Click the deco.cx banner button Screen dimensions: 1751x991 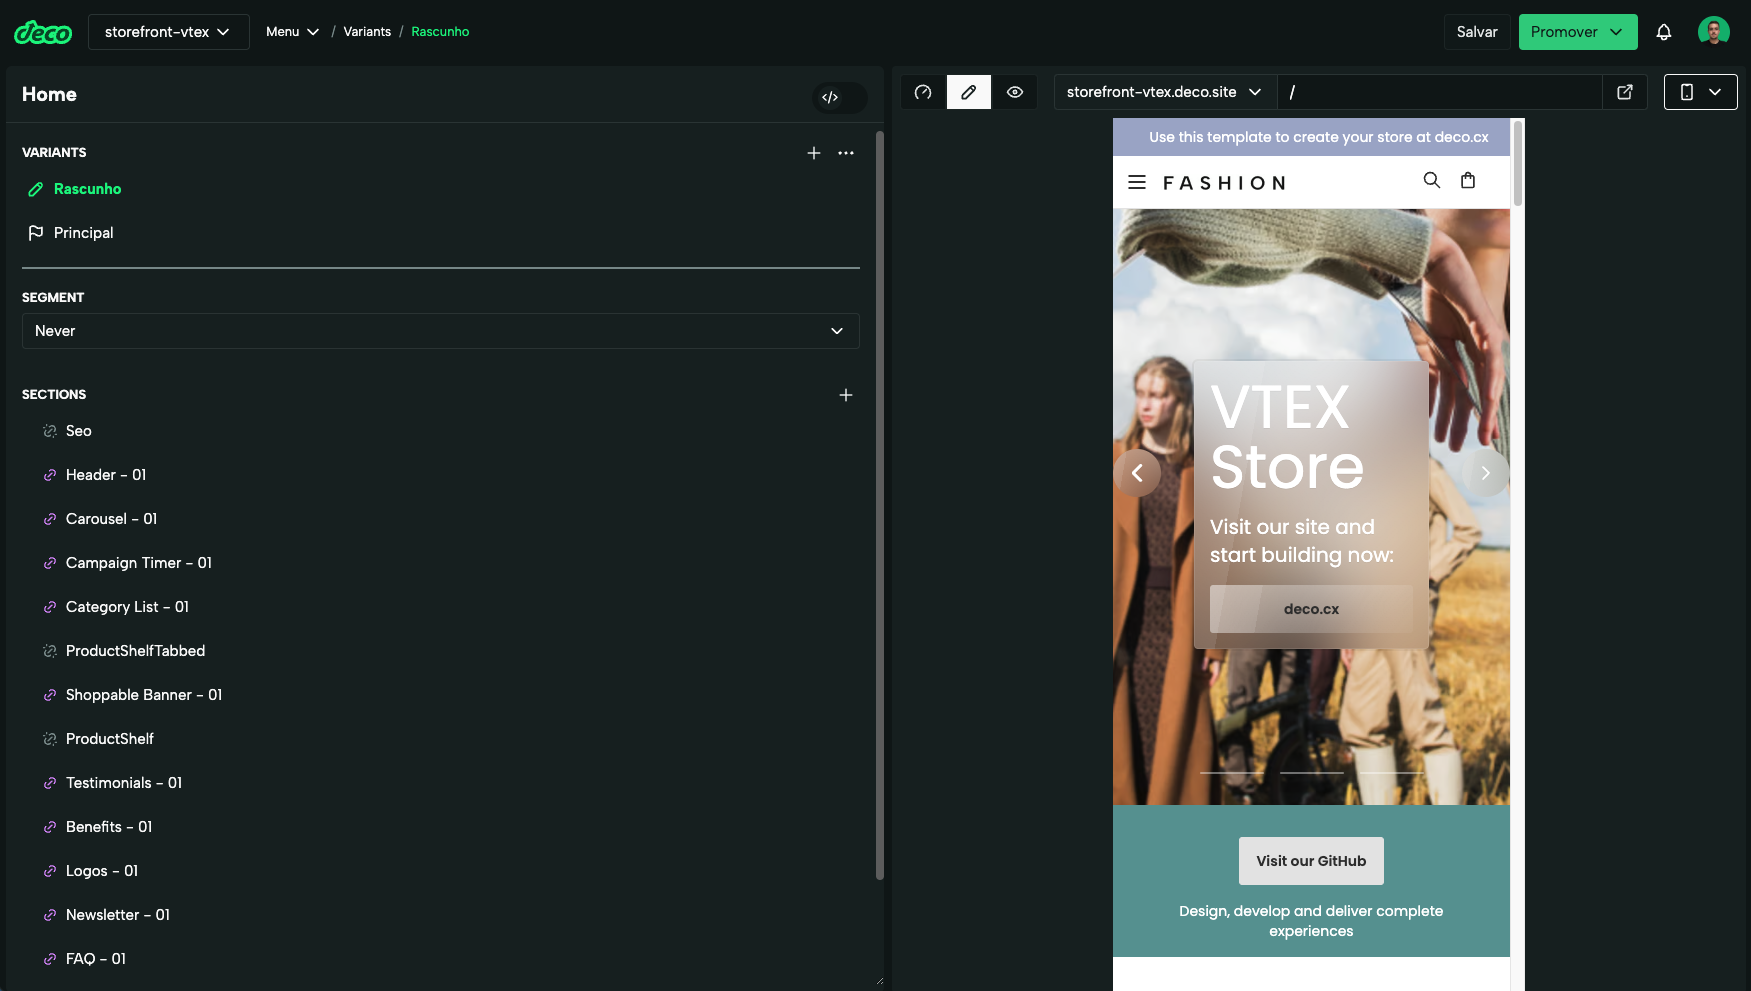click(x=1311, y=609)
